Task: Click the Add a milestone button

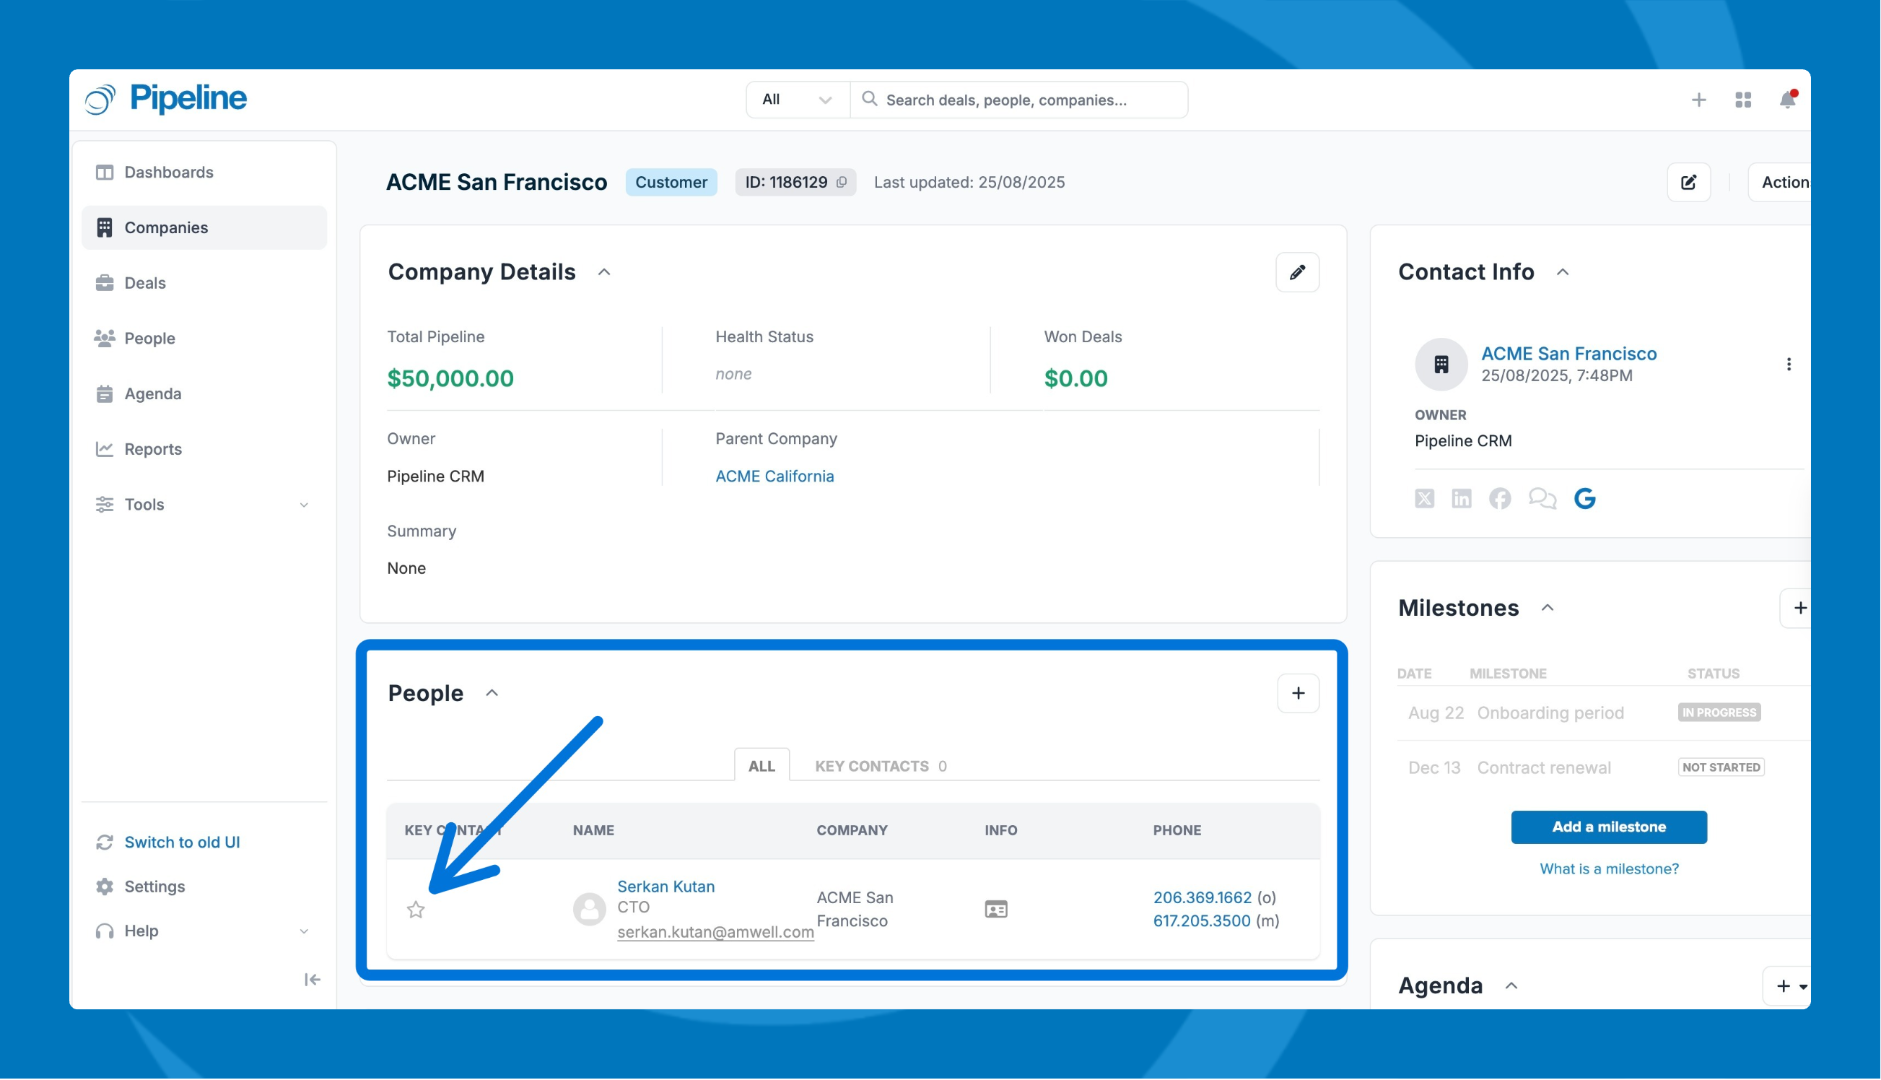Action: point(1609,827)
